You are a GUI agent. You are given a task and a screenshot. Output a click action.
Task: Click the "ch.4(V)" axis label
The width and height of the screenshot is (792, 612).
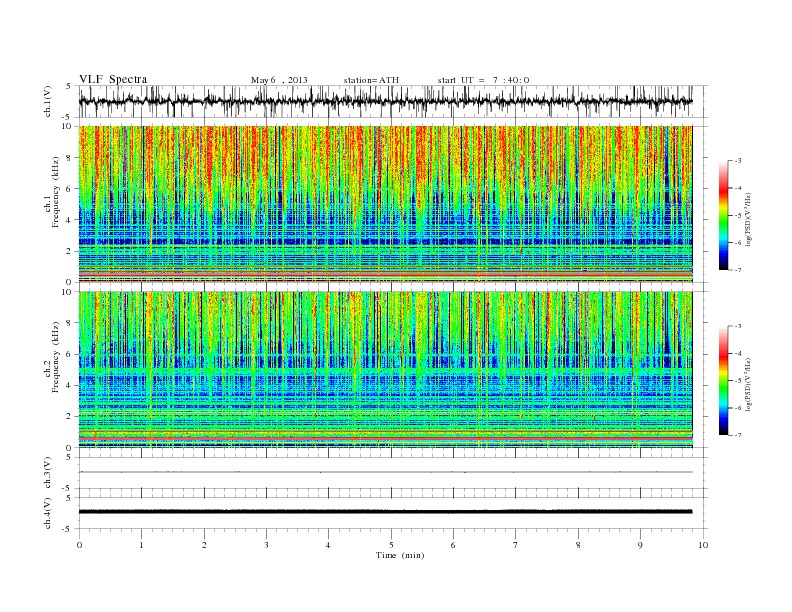click(x=48, y=513)
